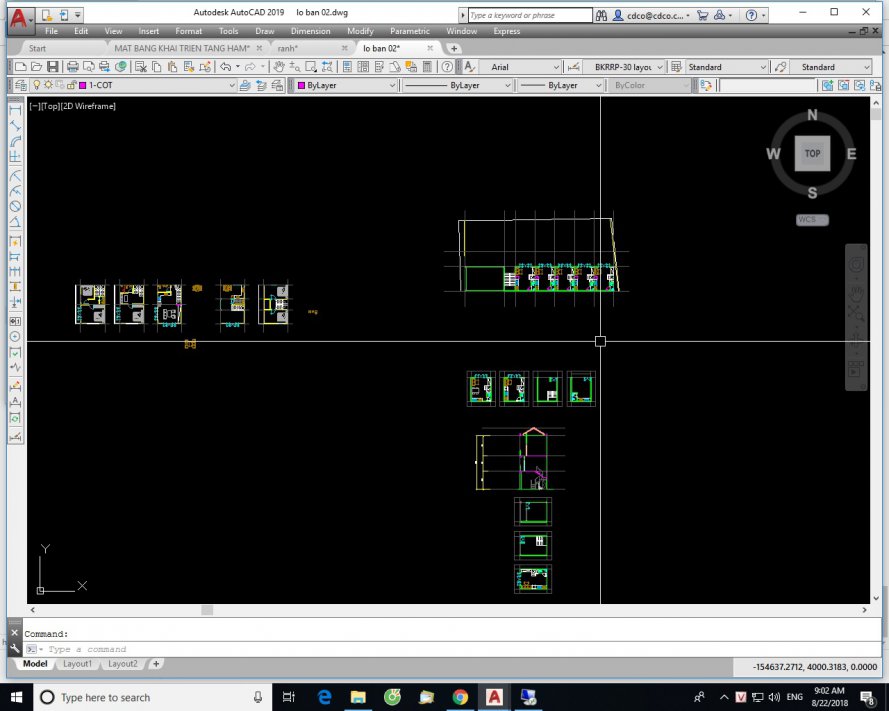
Task: Click the Windows Start button
Action: tap(16, 697)
